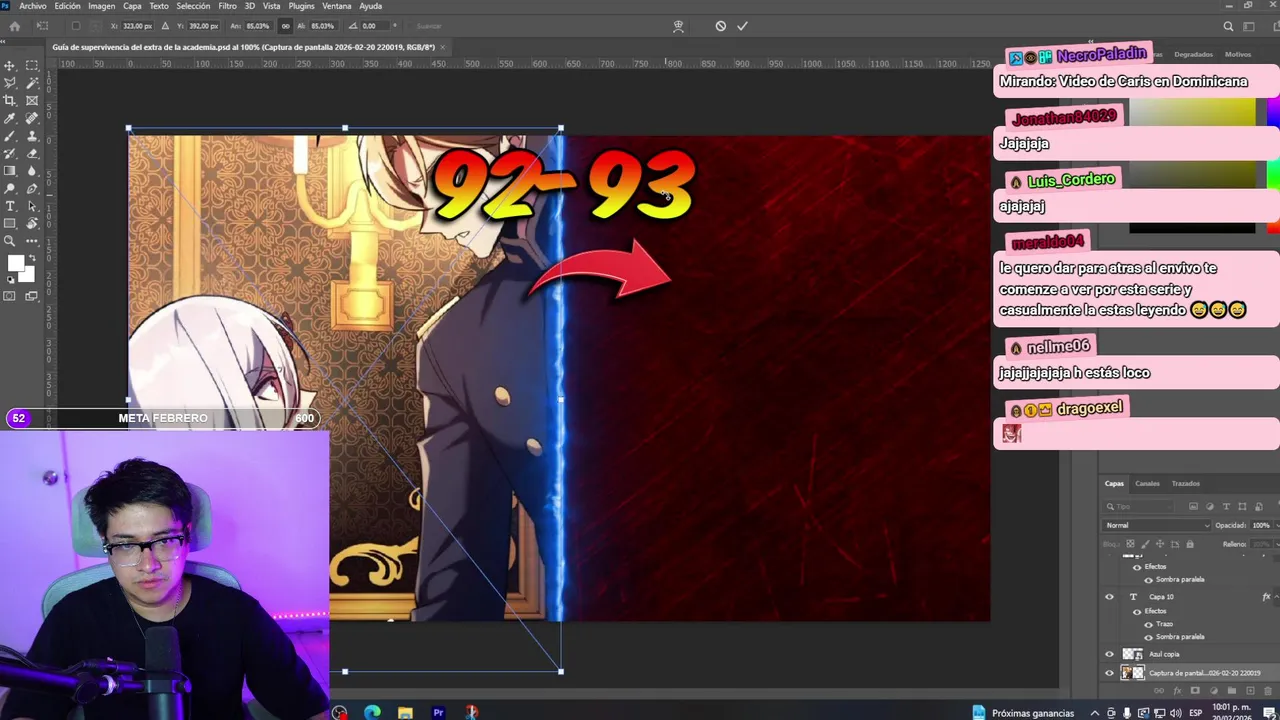Select the Eyedropper tool

pyautogui.click(x=9, y=118)
